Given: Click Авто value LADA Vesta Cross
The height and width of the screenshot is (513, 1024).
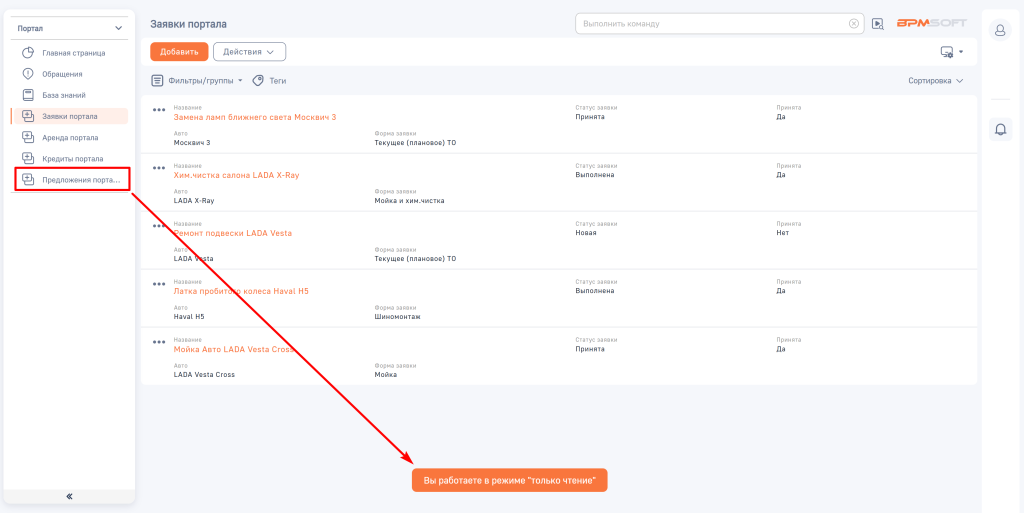Looking at the screenshot, I should [x=204, y=375].
